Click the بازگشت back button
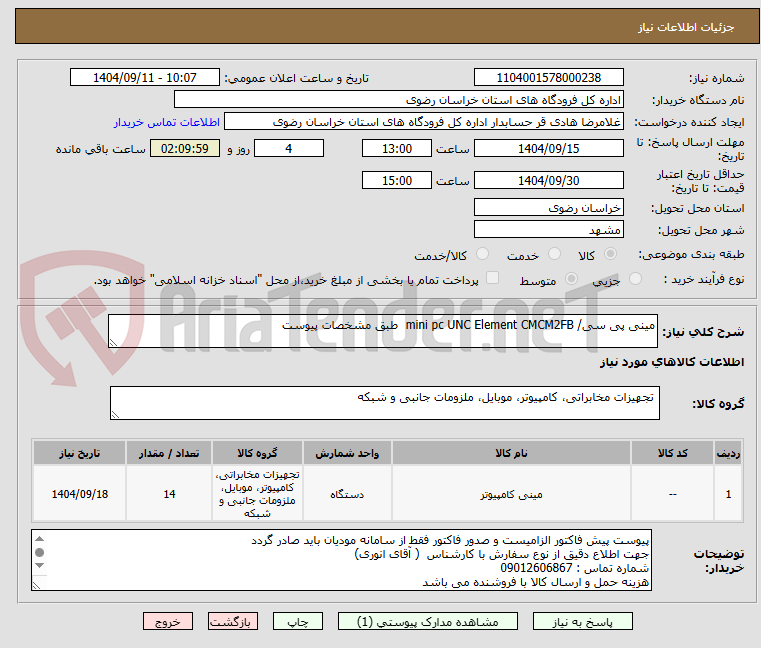Screen dimensions: 761x648 233,621
